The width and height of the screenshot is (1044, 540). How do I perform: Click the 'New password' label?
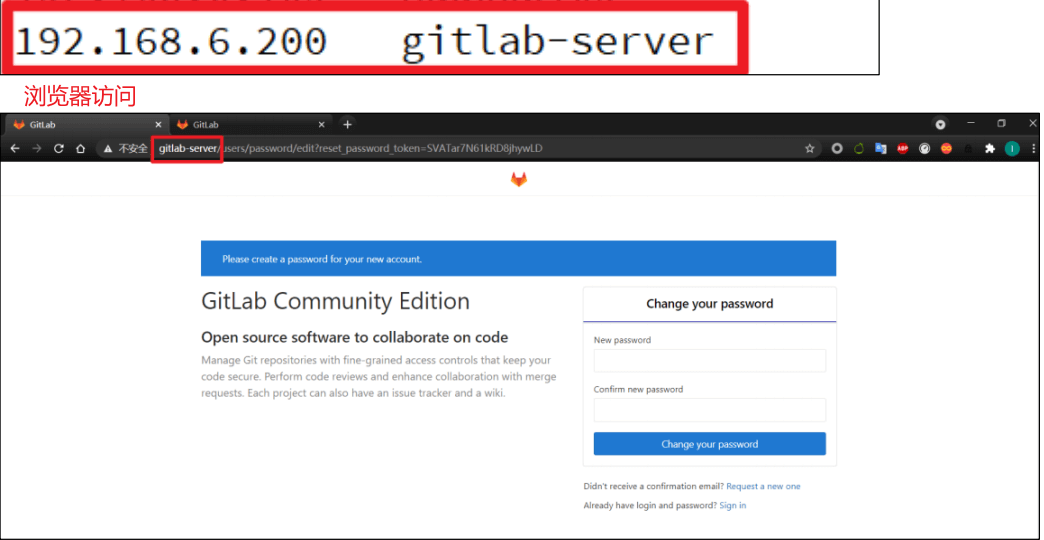pyautogui.click(x=623, y=340)
